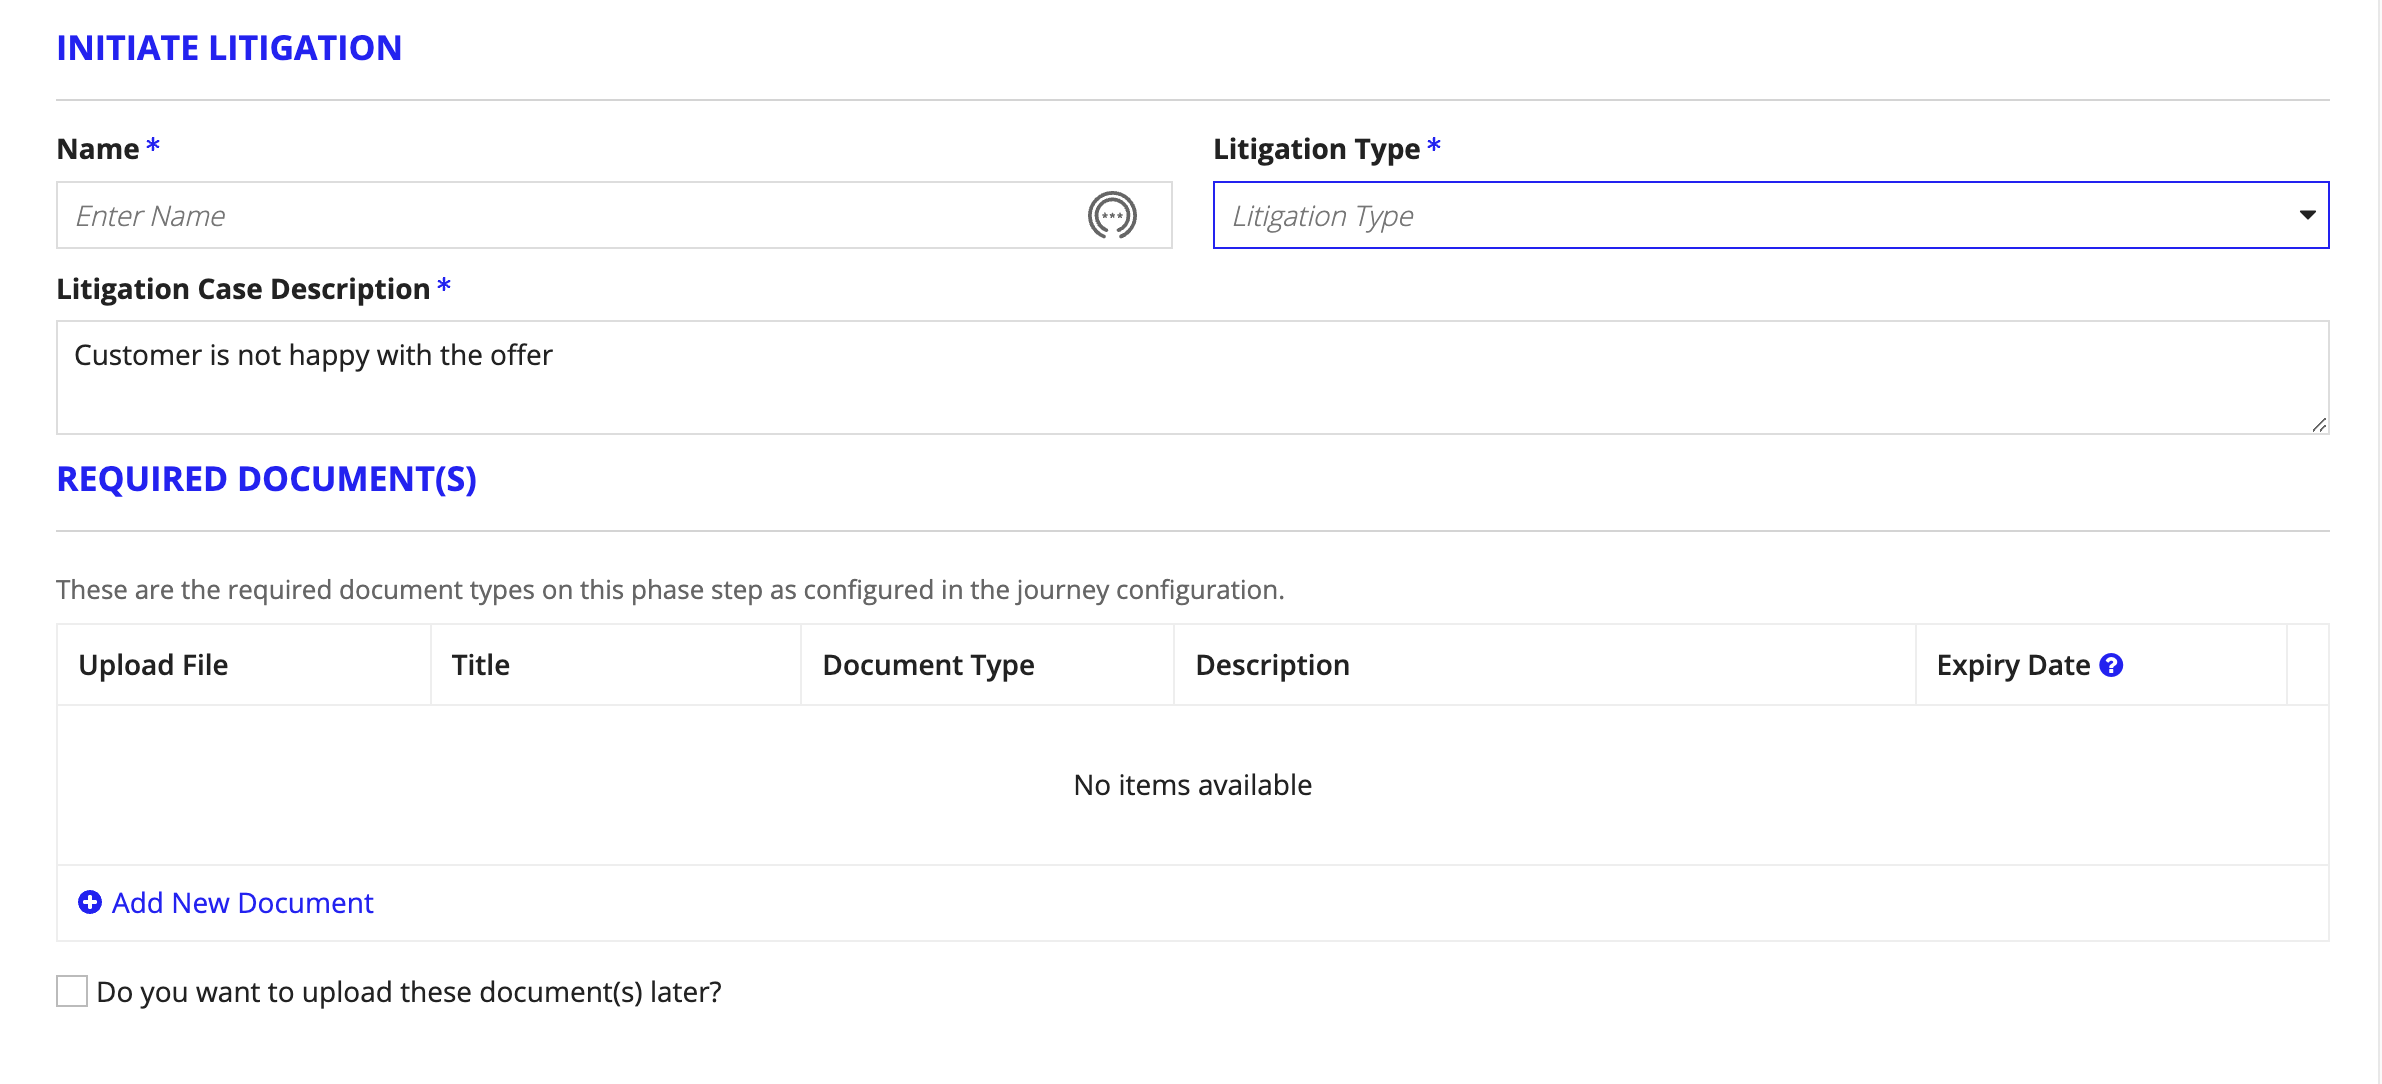Click the textarea resize handle corner
Image resolution: width=2382 pixels, height=1084 pixels.
2319,424
